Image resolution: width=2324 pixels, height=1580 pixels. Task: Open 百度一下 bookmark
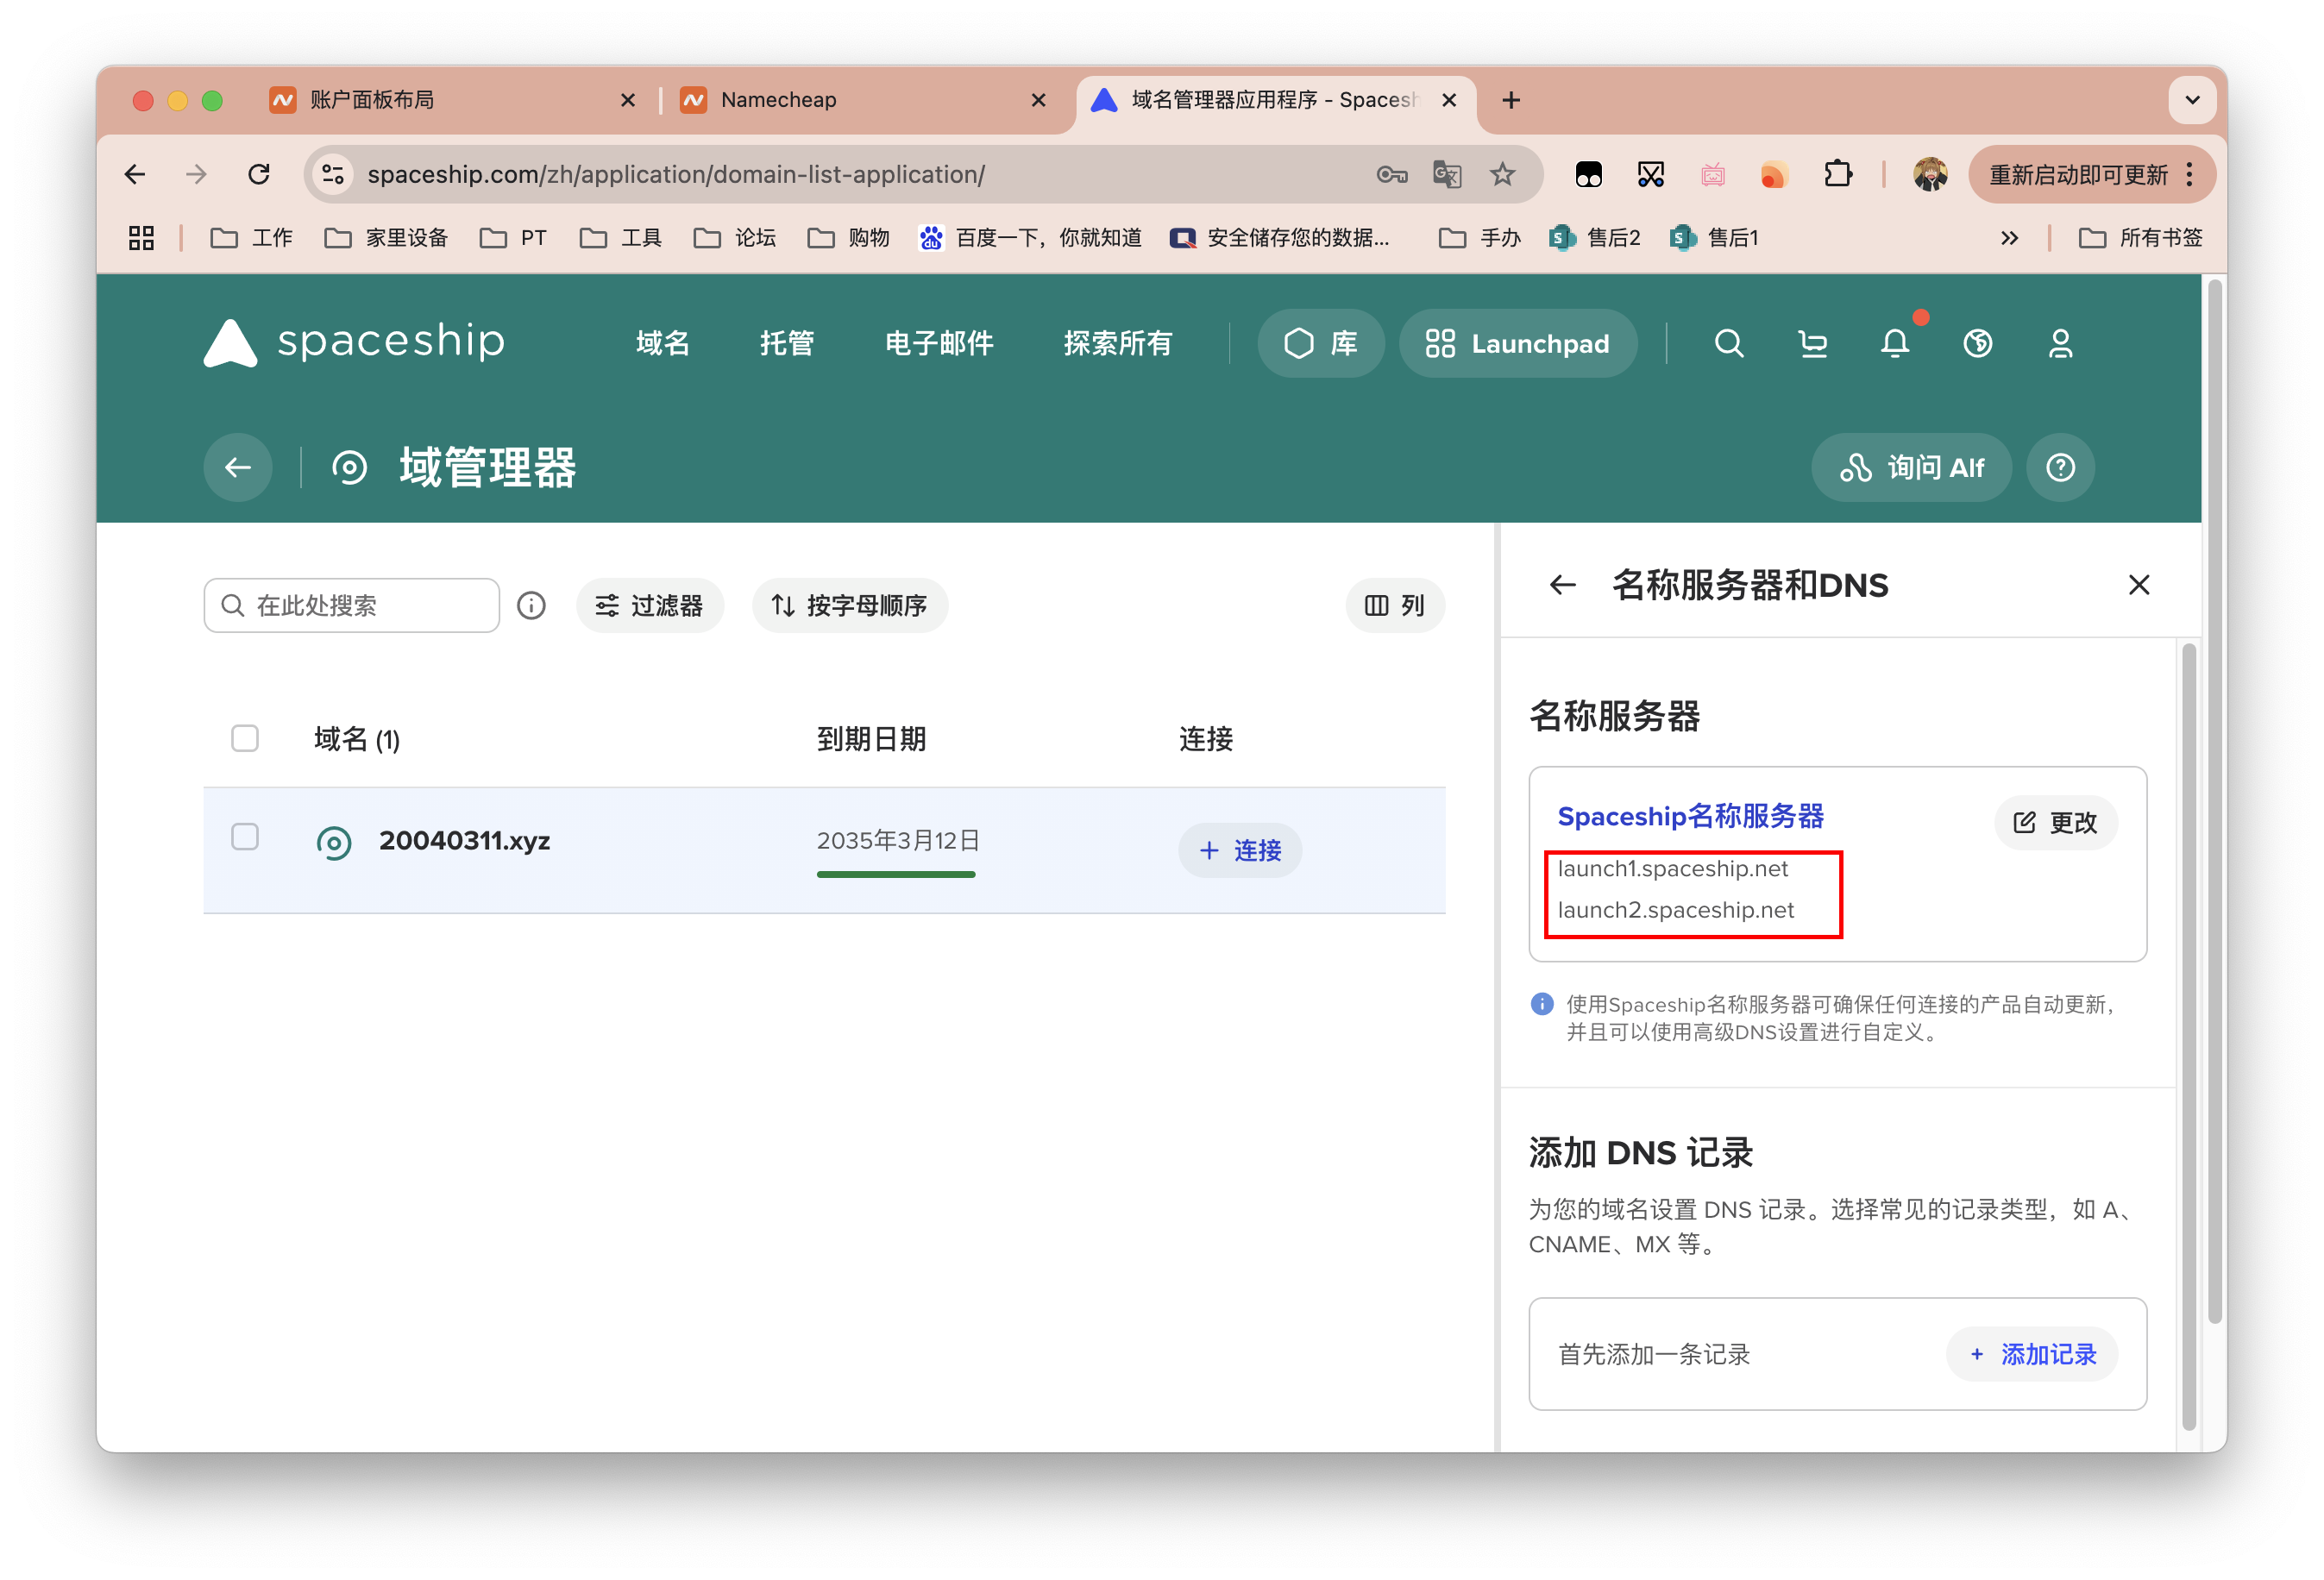pos(1031,238)
